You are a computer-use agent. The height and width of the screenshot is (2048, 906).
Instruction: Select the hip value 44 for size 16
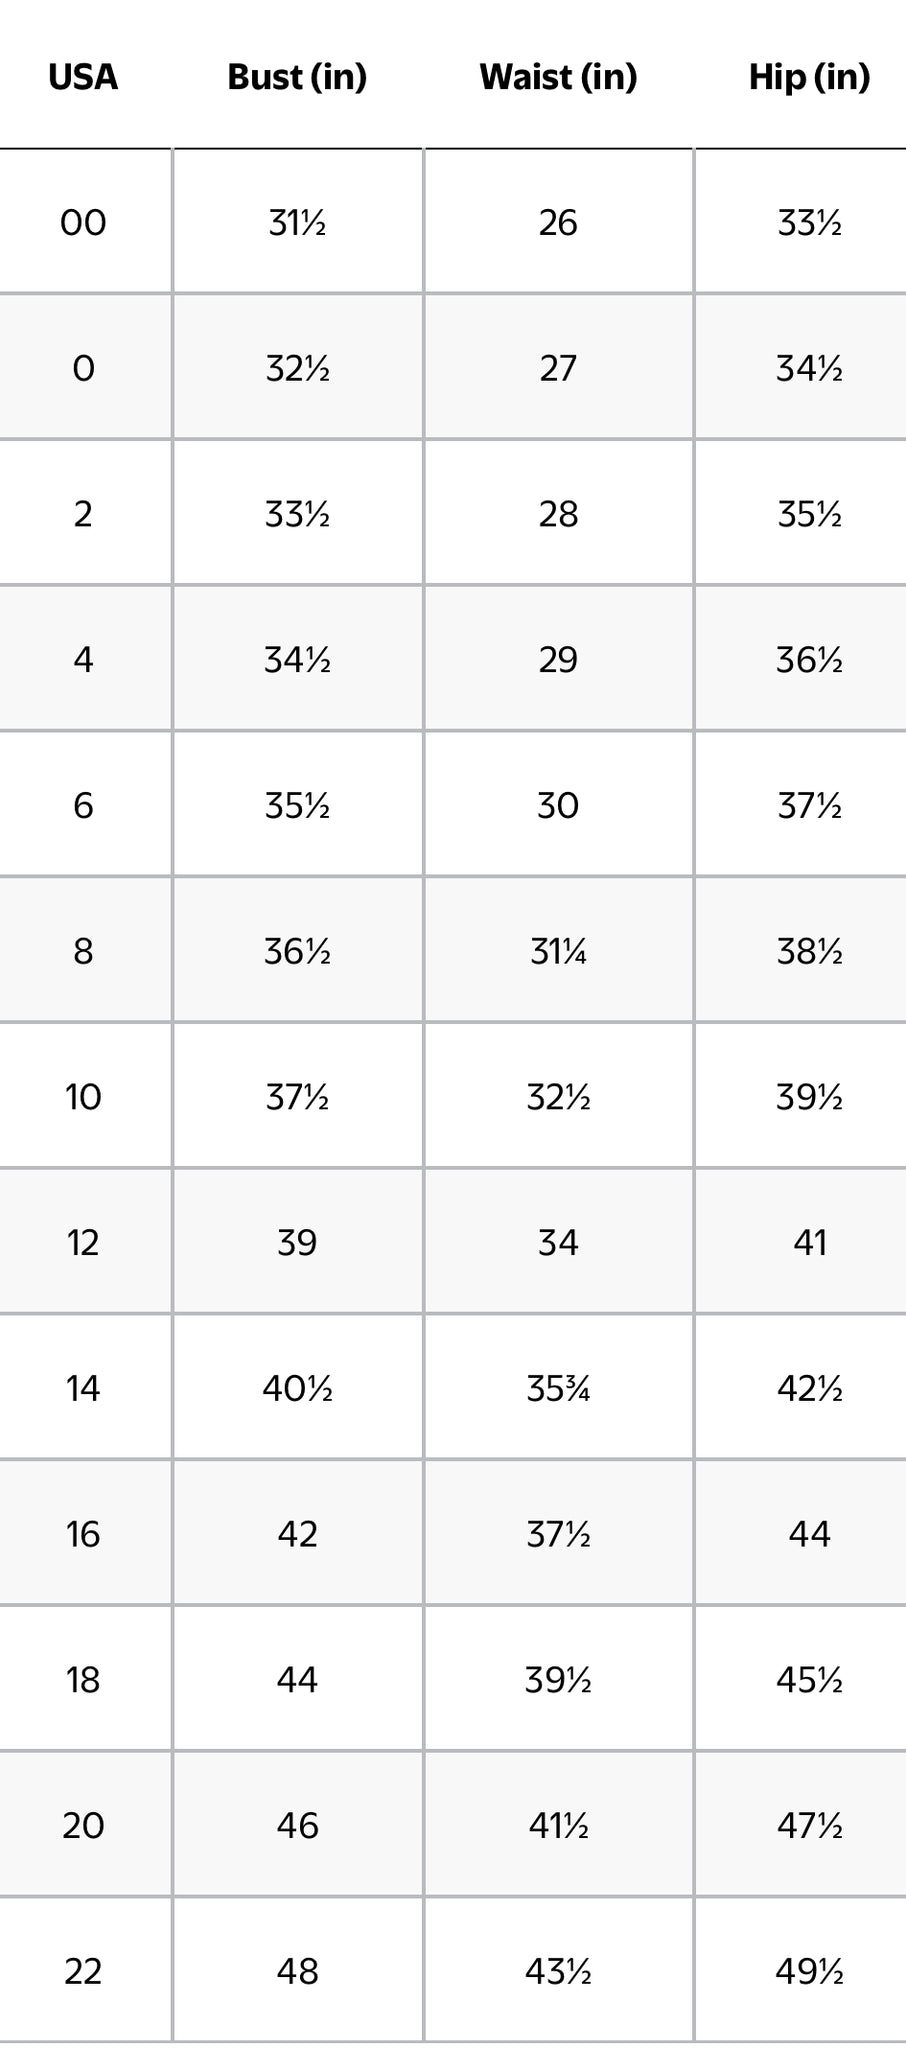(x=809, y=1533)
